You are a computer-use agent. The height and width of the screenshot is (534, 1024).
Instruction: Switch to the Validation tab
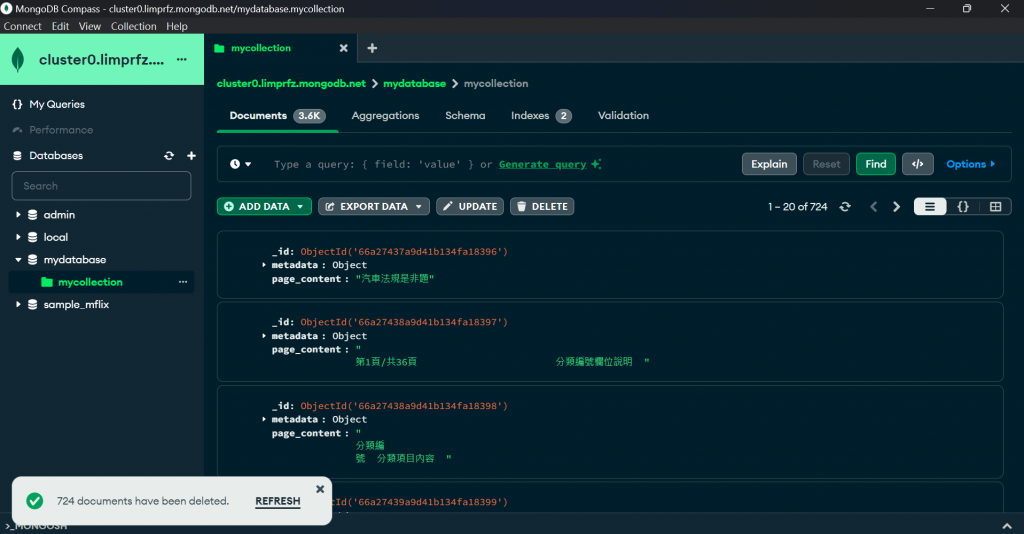click(623, 116)
